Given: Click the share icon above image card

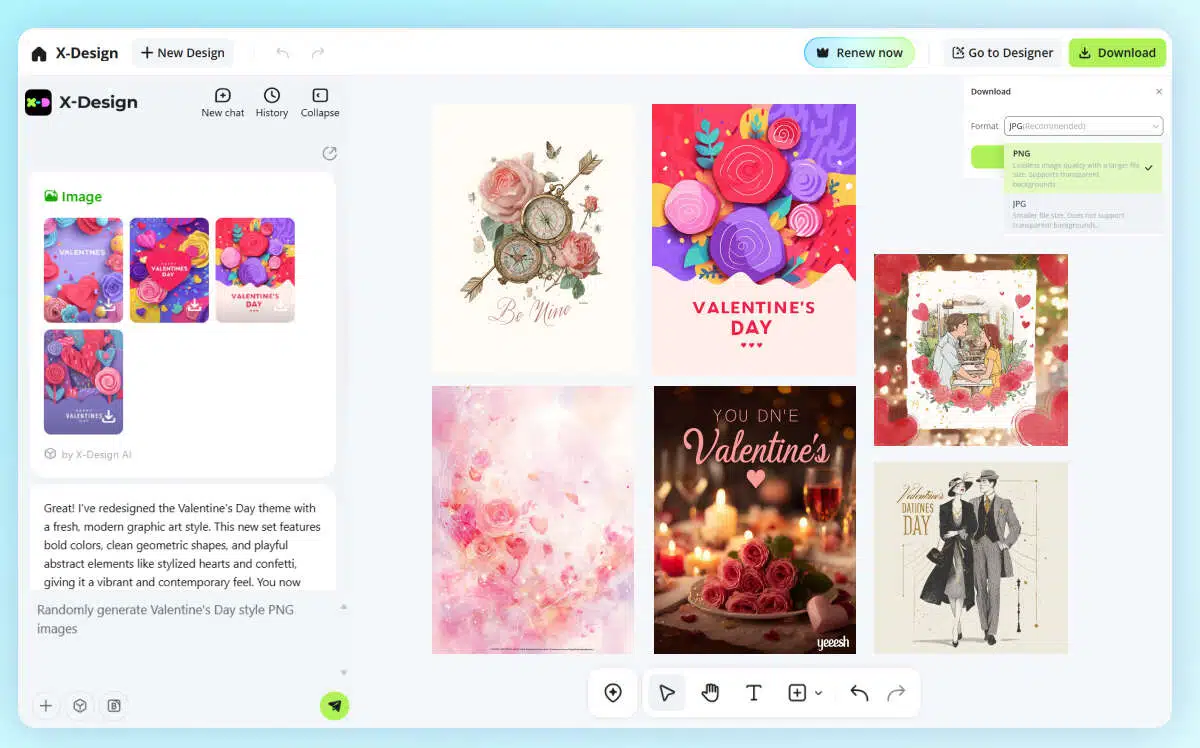Looking at the screenshot, I should [x=329, y=153].
